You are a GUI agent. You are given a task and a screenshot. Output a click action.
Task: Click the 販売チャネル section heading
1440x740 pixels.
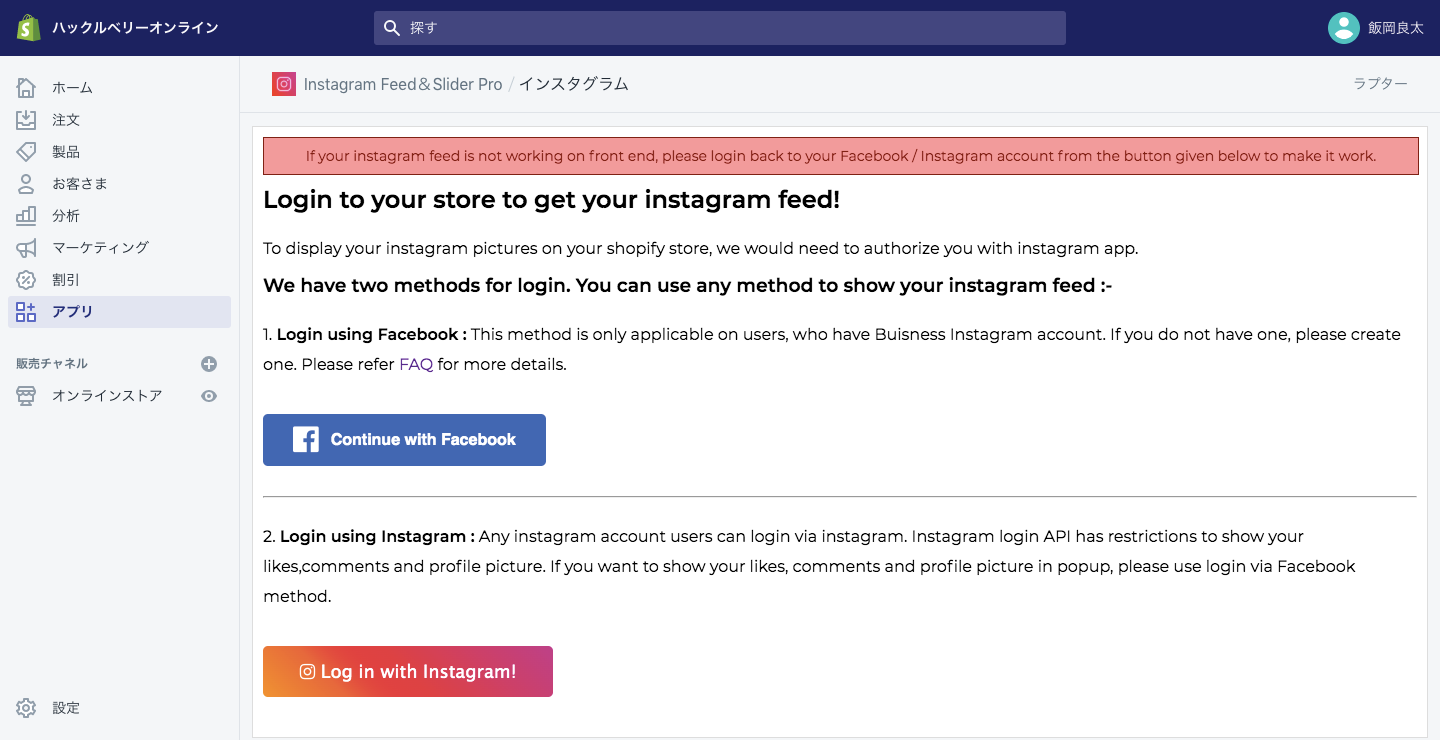point(52,364)
